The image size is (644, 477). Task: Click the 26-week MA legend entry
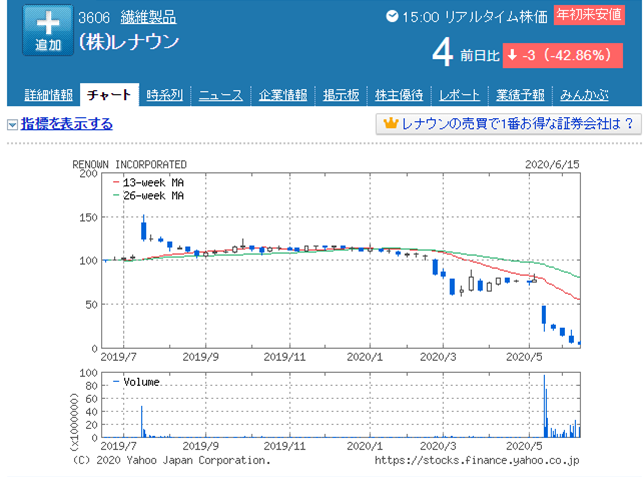149,196
